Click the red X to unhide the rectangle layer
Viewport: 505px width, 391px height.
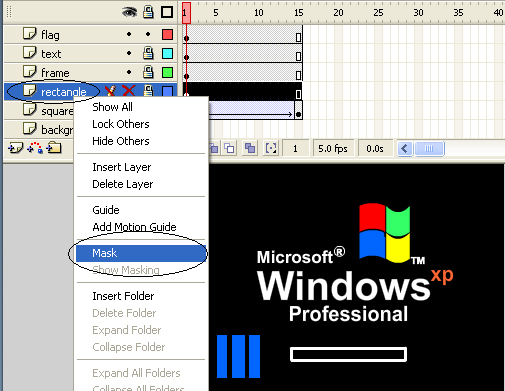click(129, 91)
